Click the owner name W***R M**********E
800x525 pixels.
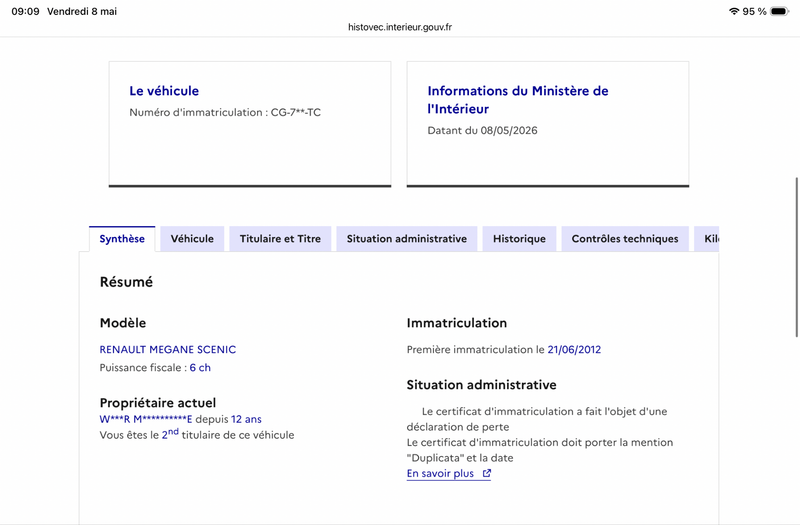[146, 419]
